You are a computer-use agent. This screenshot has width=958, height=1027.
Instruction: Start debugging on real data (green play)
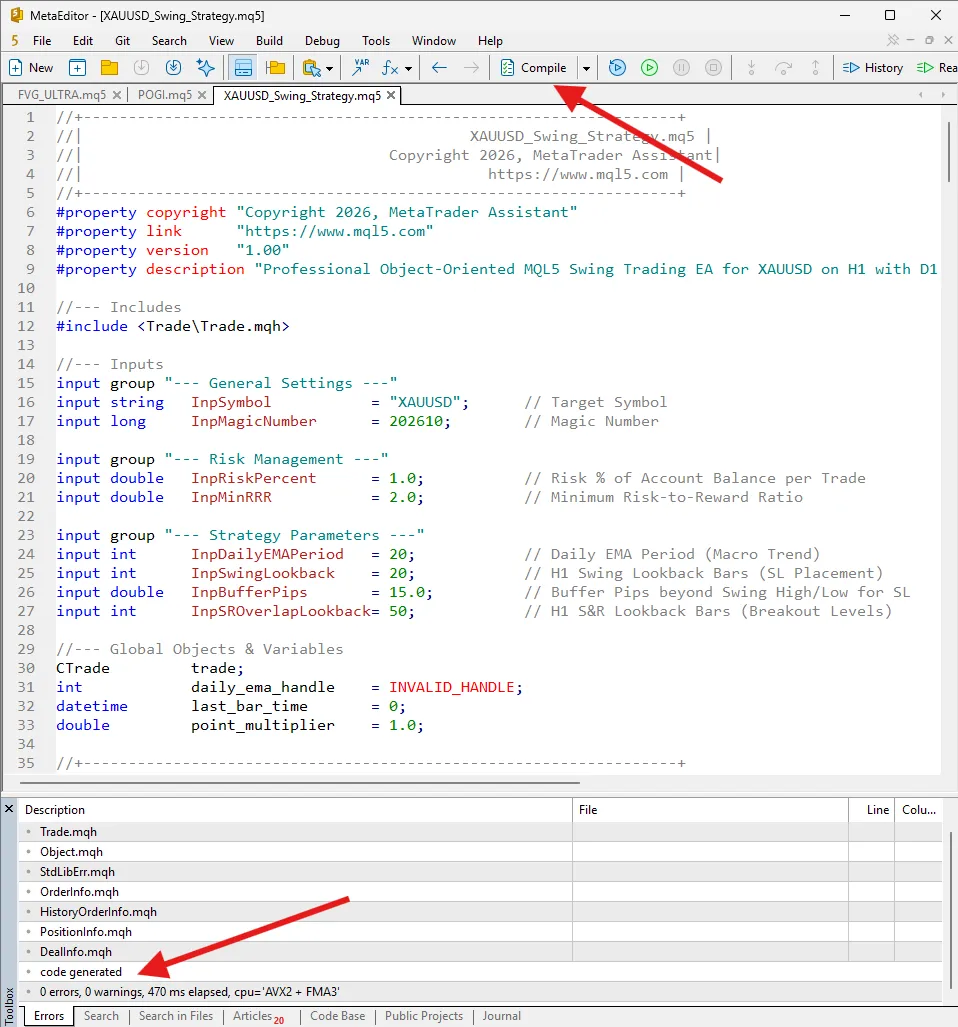[649, 67]
